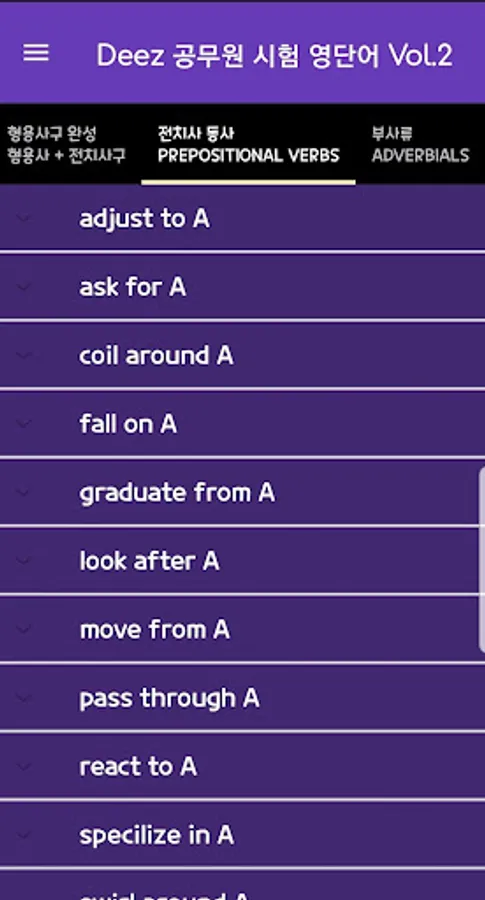Expand the chevron beside graduate from A
The width and height of the screenshot is (485, 900).
(x=24, y=492)
